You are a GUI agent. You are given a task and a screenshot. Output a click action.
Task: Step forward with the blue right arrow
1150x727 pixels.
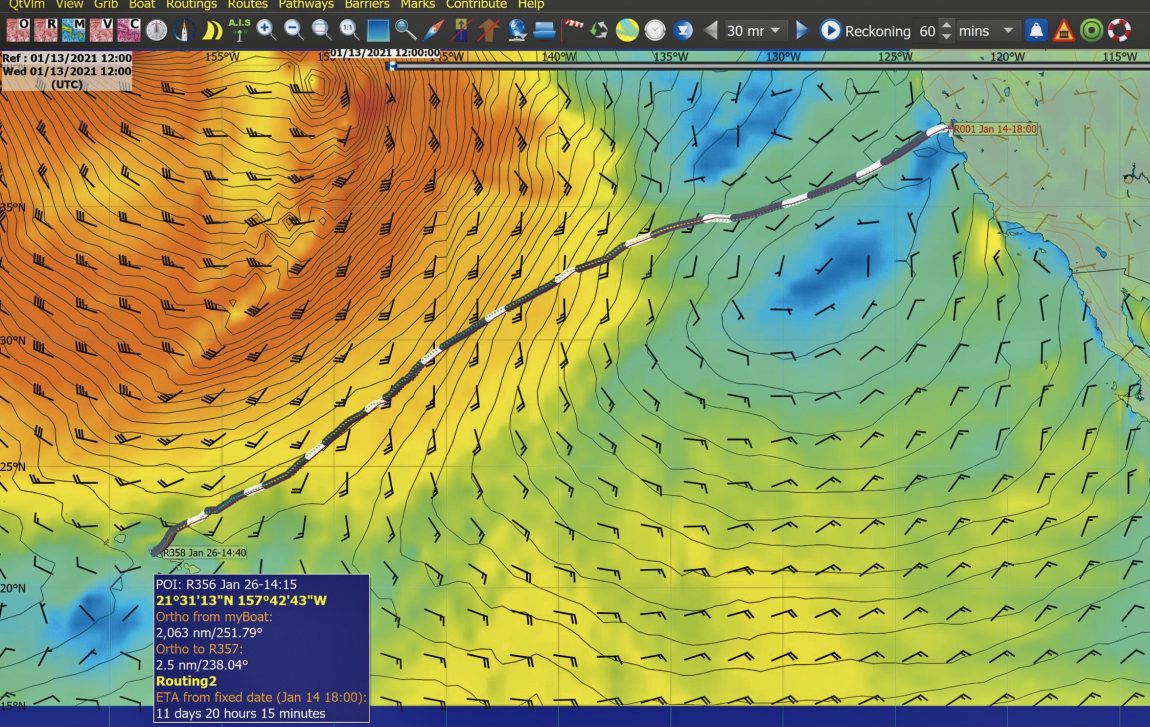[802, 31]
